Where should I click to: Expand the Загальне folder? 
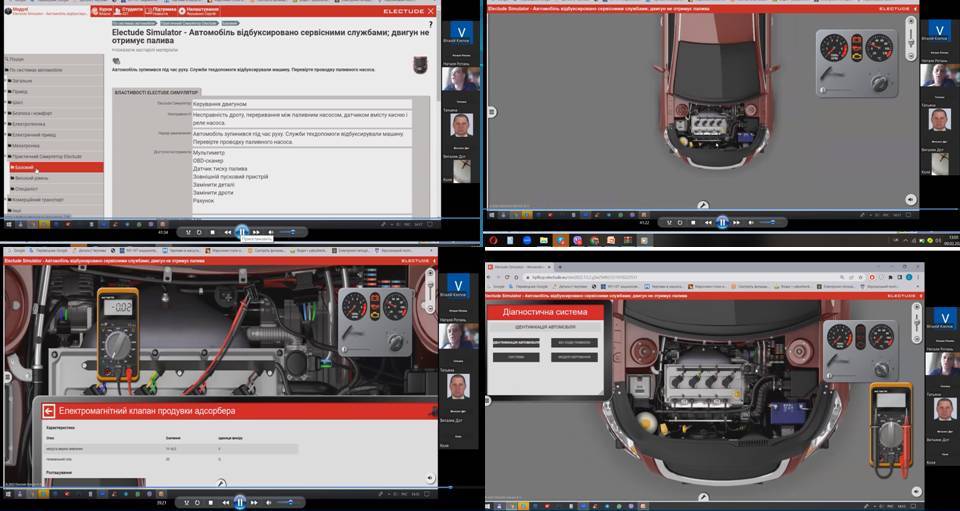click(54, 81)
